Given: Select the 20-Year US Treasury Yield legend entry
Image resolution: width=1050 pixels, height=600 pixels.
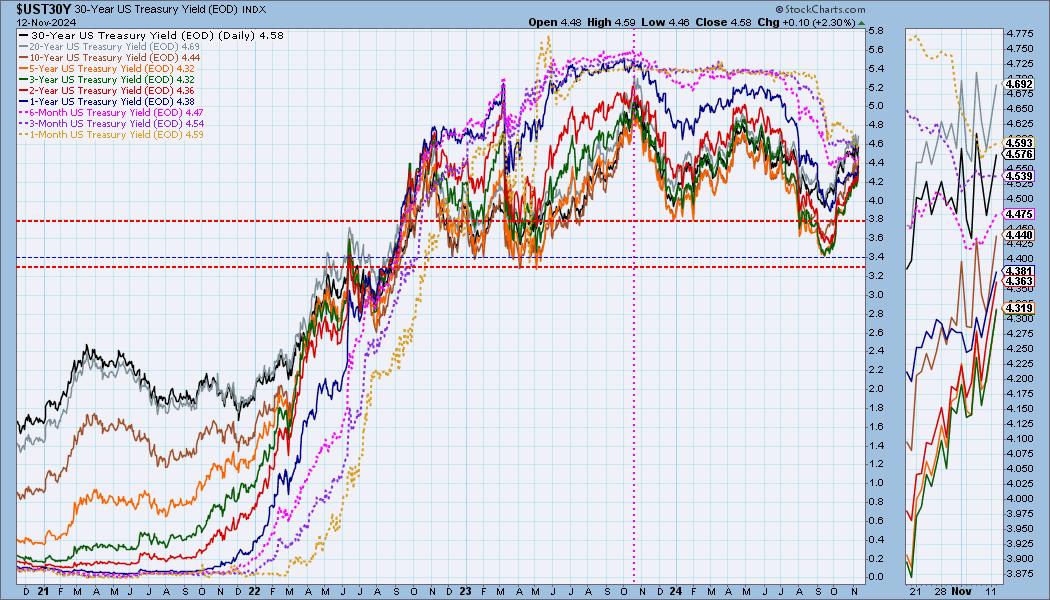Looking at the screenshot, I should [x=110, y=47].
